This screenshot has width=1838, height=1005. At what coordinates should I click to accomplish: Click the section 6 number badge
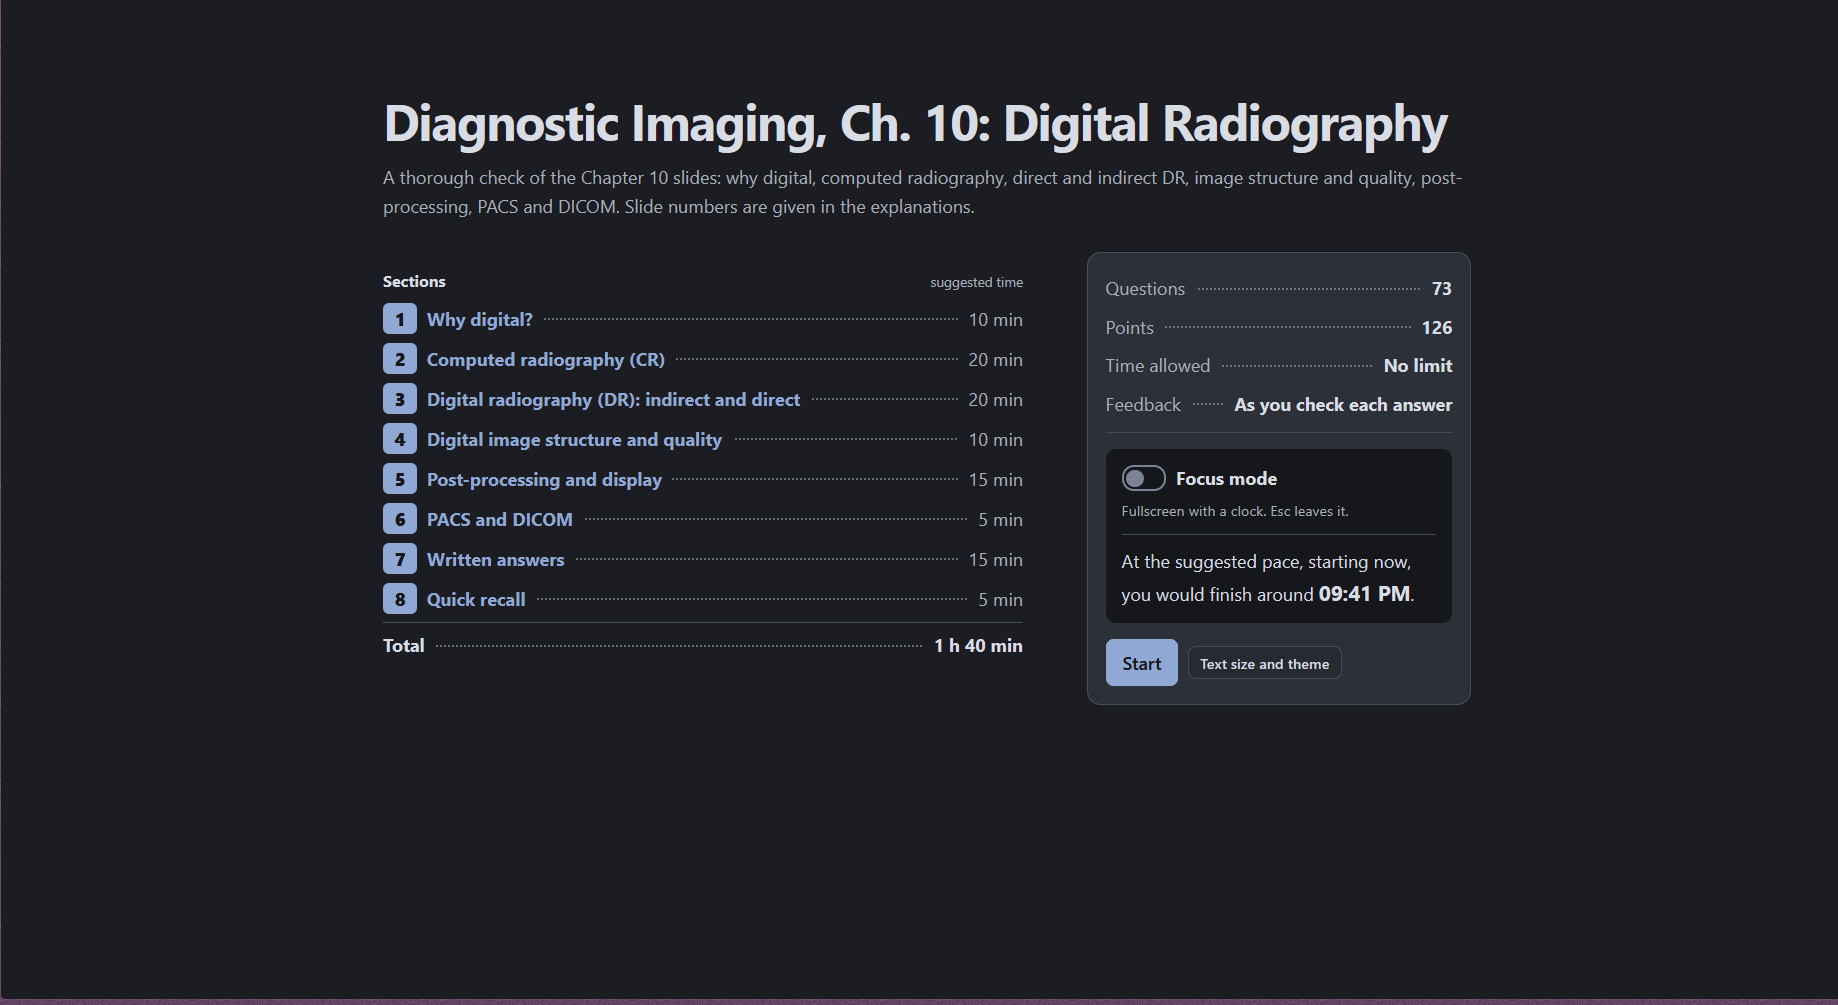[400, 519]
